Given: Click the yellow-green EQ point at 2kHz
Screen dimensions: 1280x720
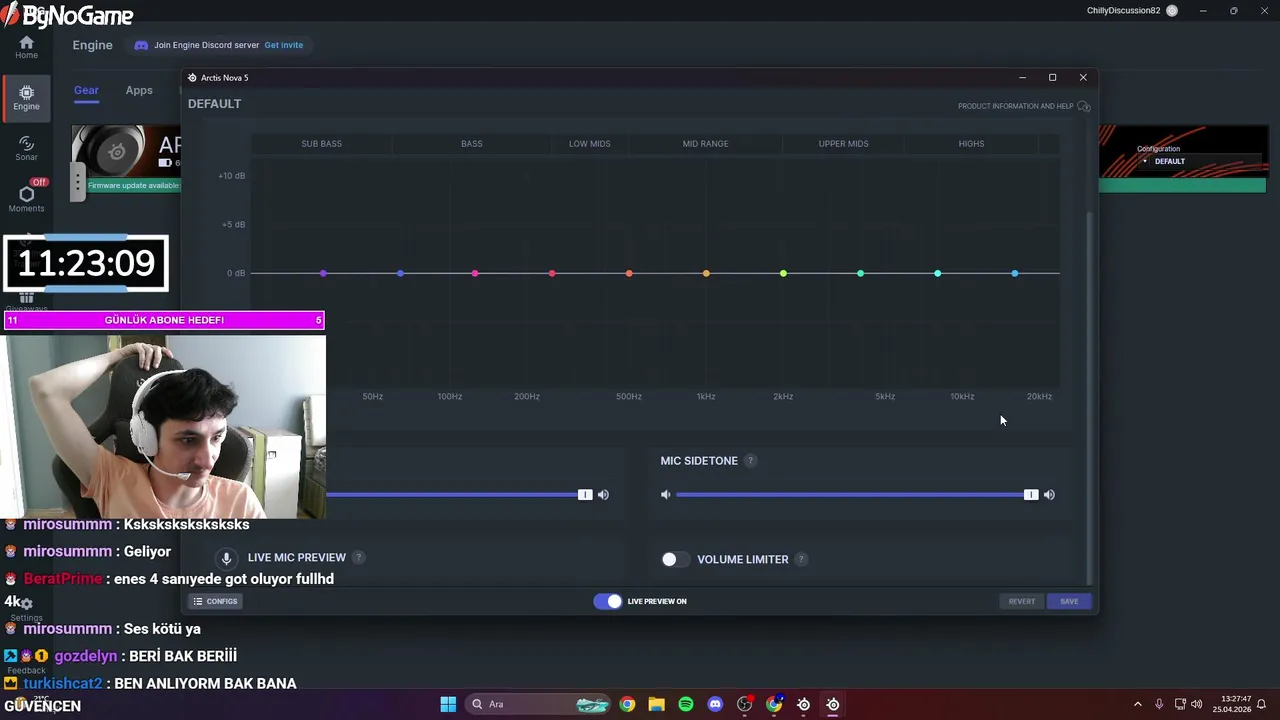Looking at the screenshot, I should pos(783,273).
